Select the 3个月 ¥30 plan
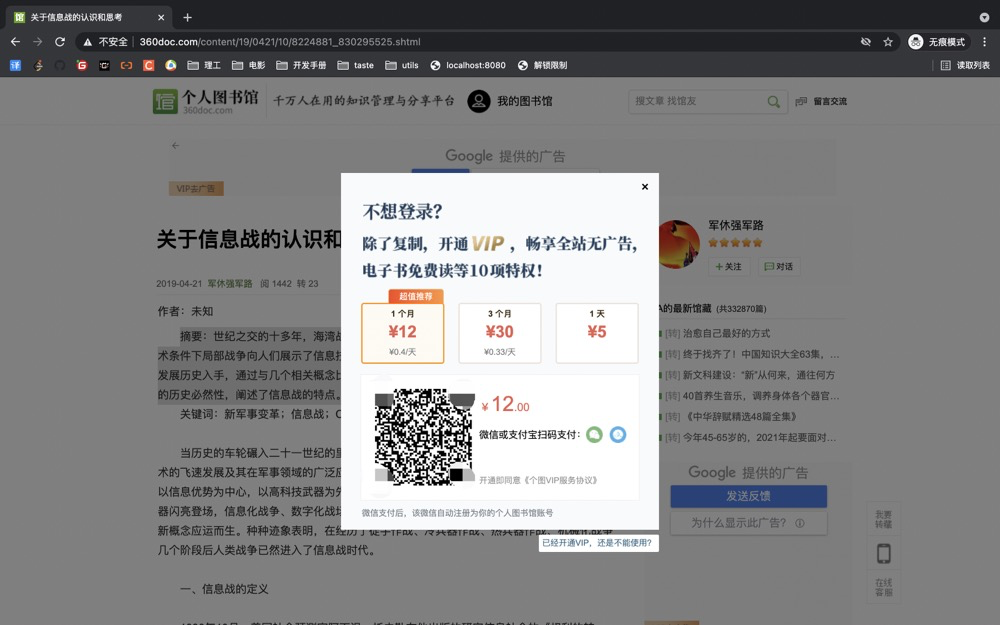 click(x=499, y=333)
